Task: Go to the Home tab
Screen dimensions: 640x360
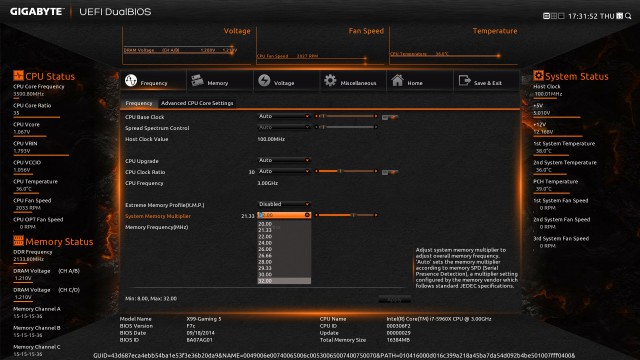Action: tap(420, 80)
